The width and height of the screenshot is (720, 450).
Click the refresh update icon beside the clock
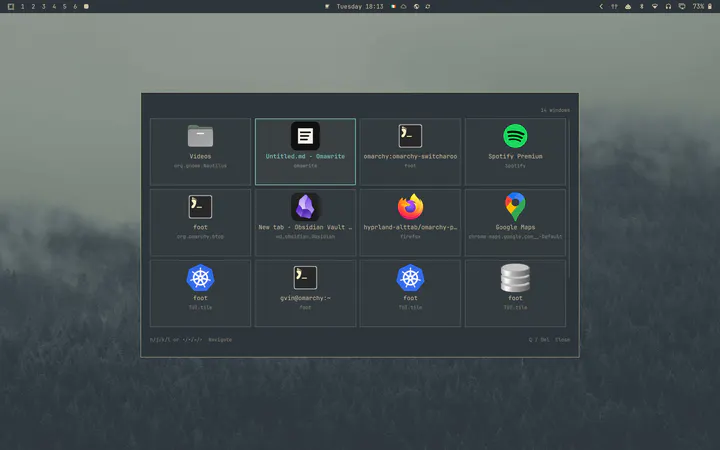point(428,6)
